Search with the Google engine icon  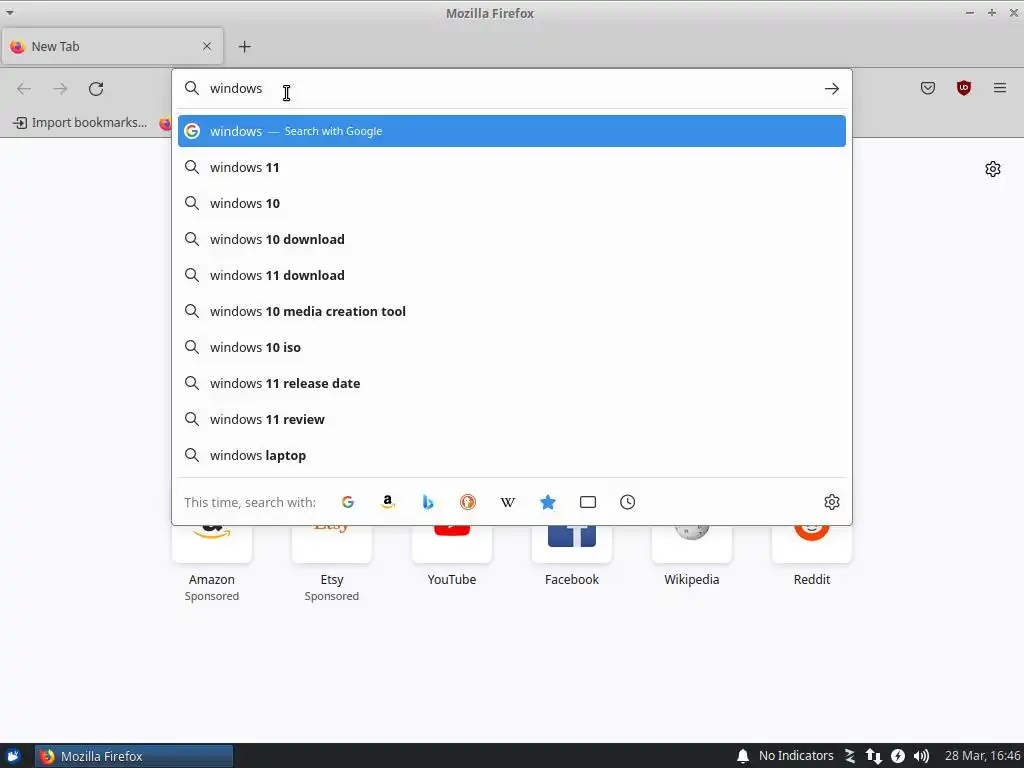point(347,502)
